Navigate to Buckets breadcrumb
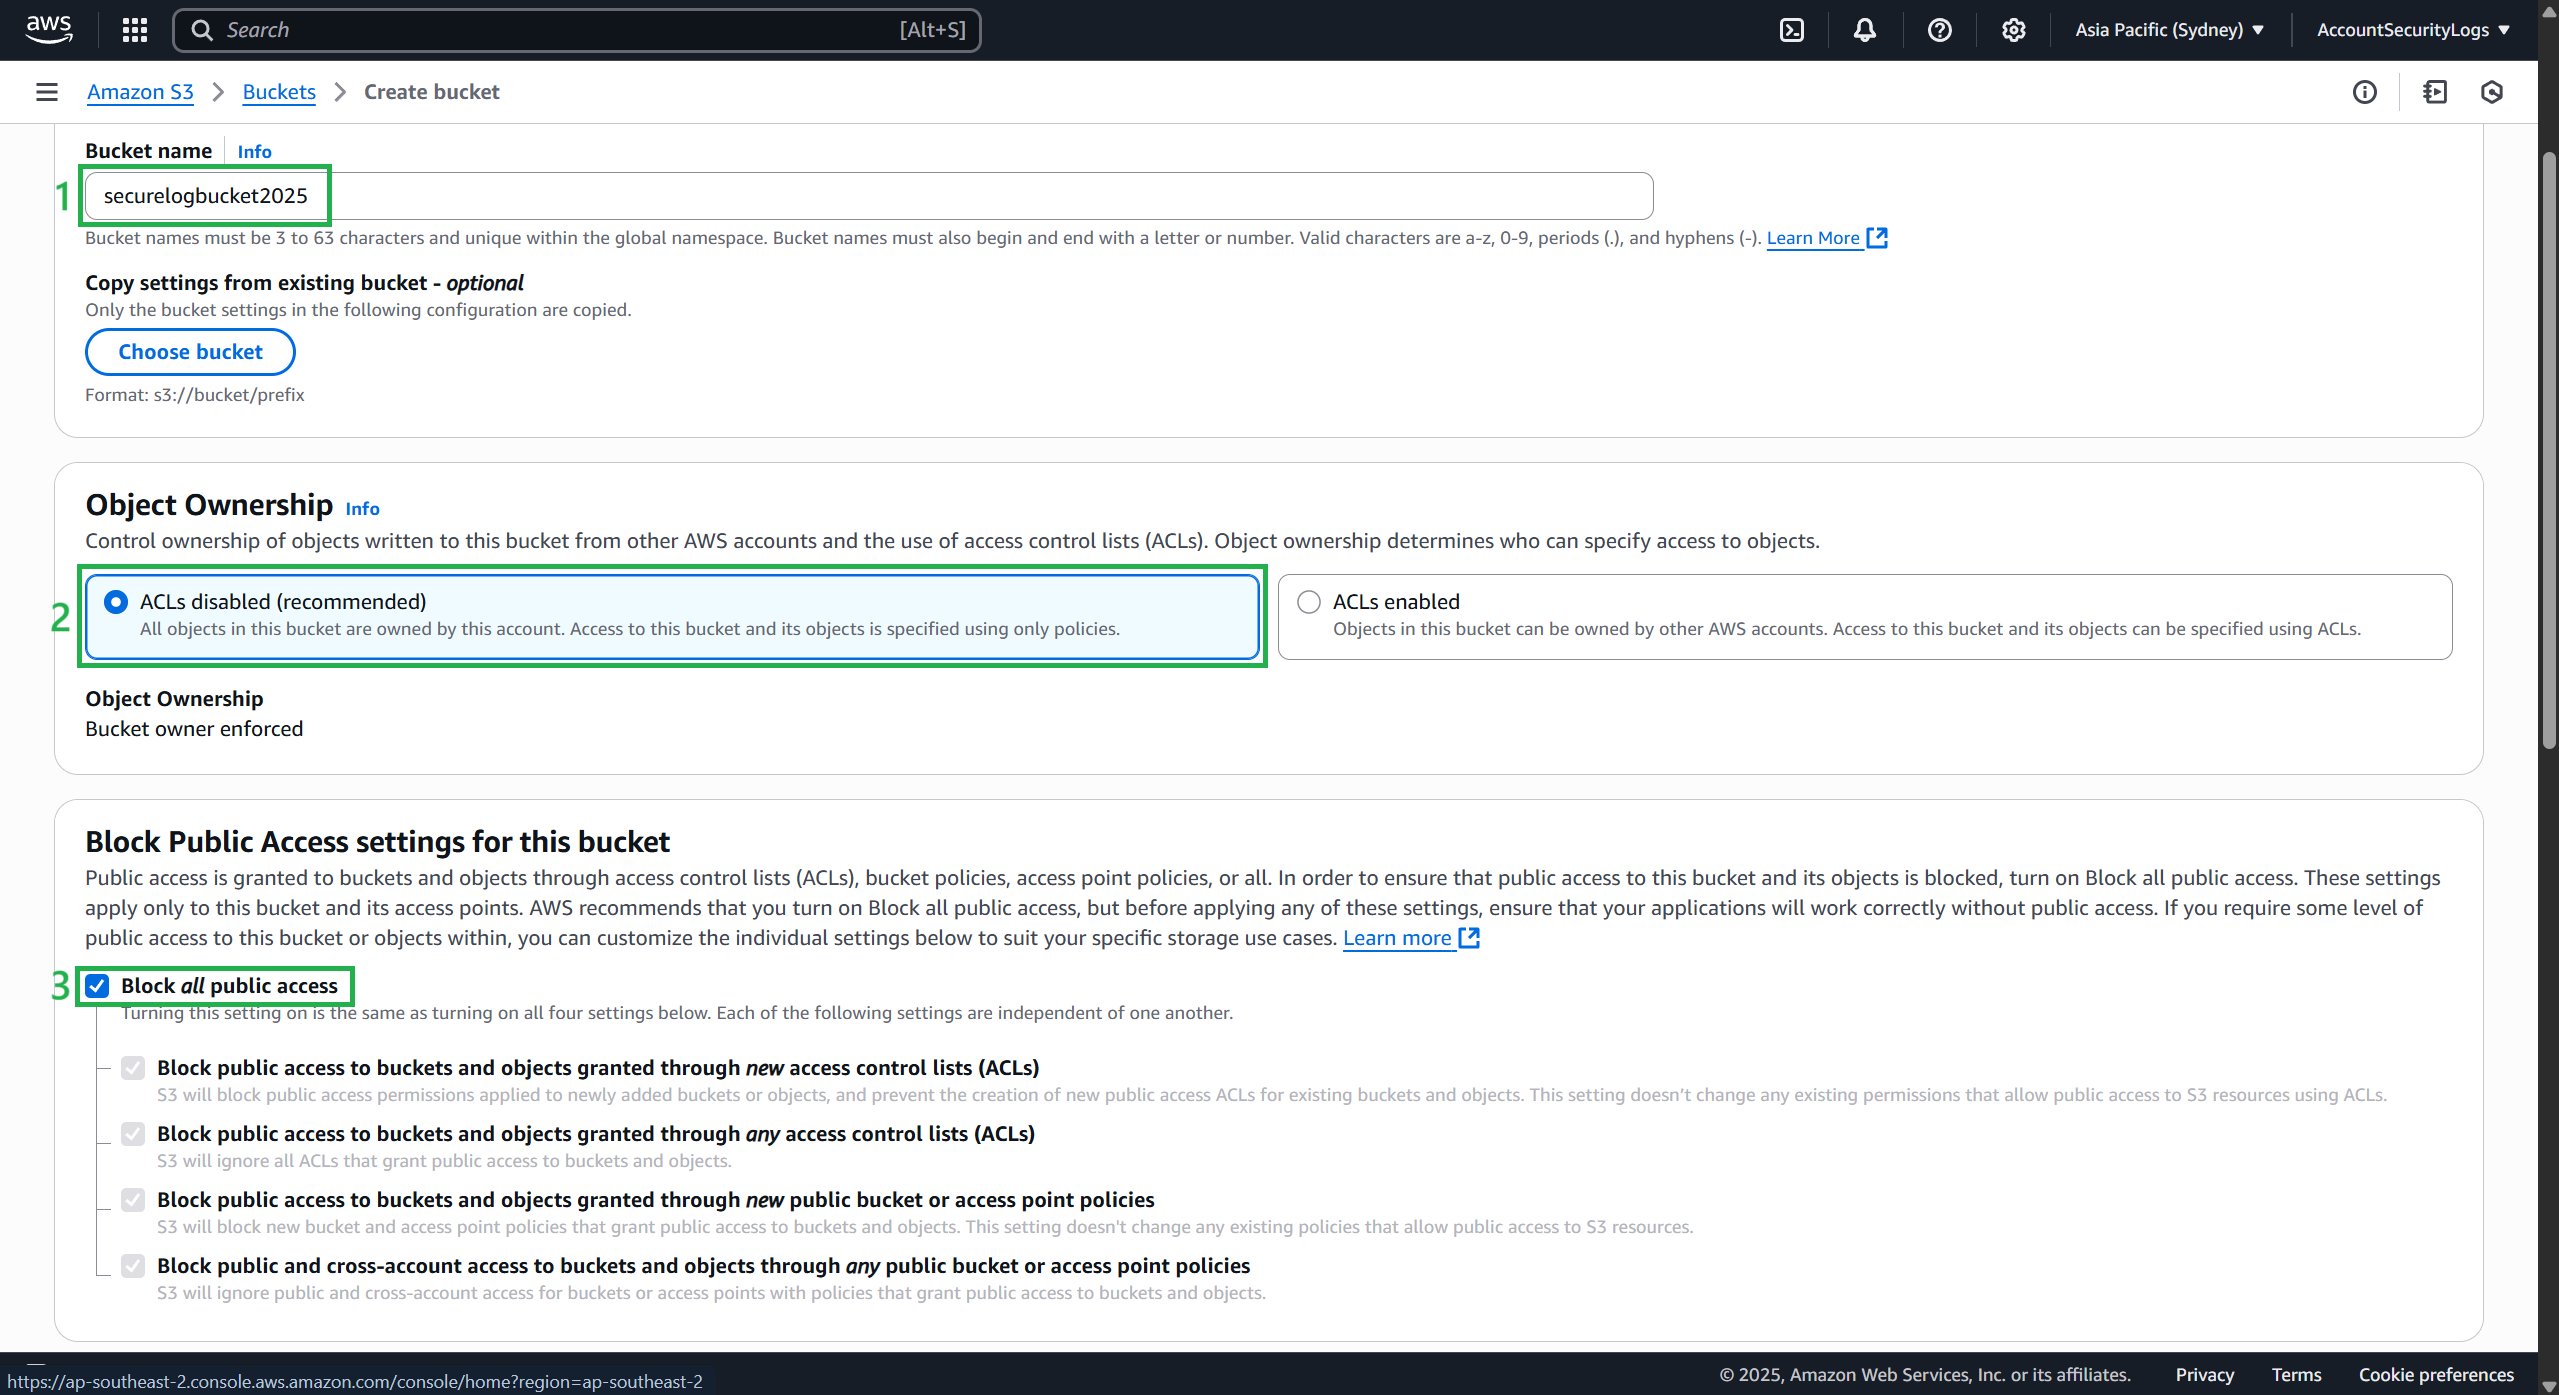2559x1395 pixels. (x=279, y=92)
